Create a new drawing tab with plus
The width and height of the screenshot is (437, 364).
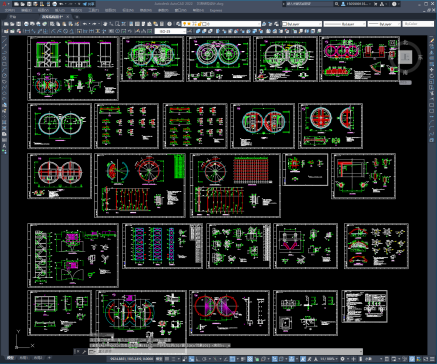pyautogui.click(x=77, y=17)
